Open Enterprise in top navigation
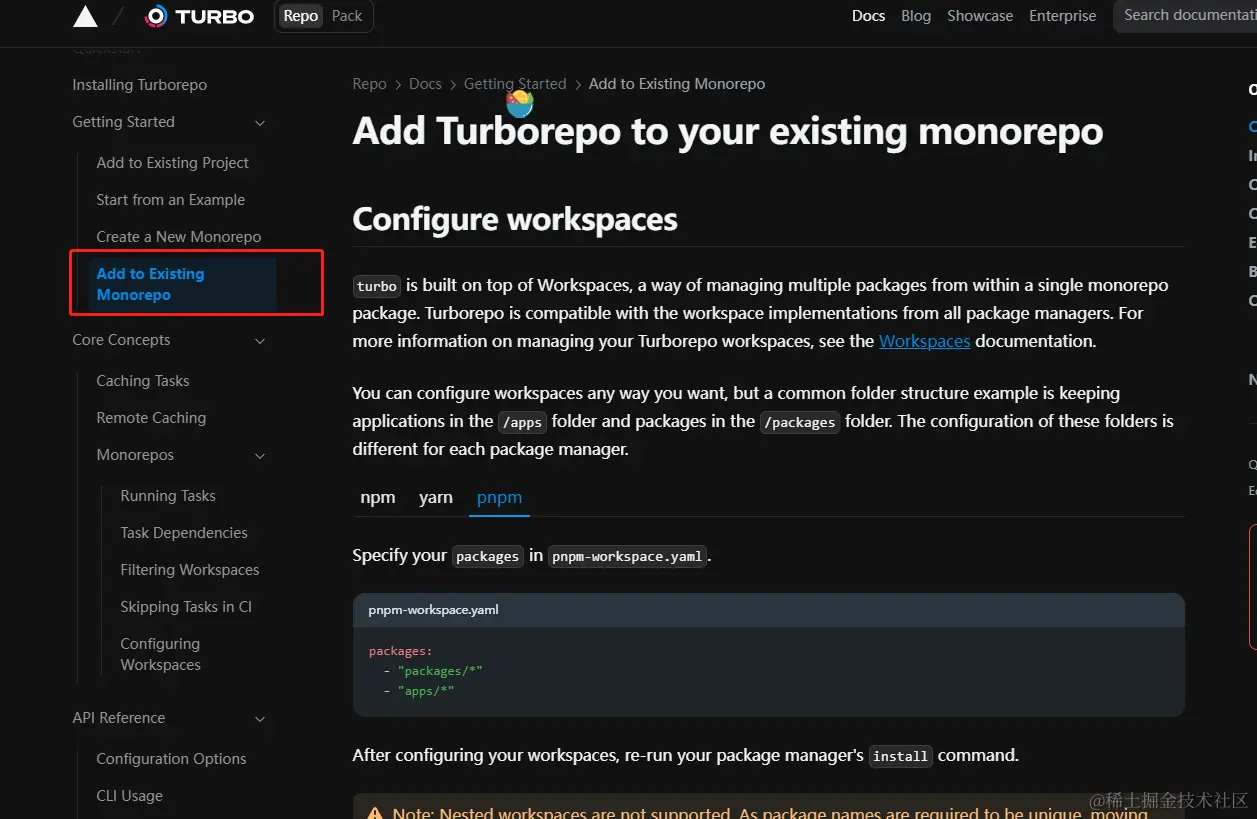Viewport: 1257px width, 819px height. [x=1063, y=16]
